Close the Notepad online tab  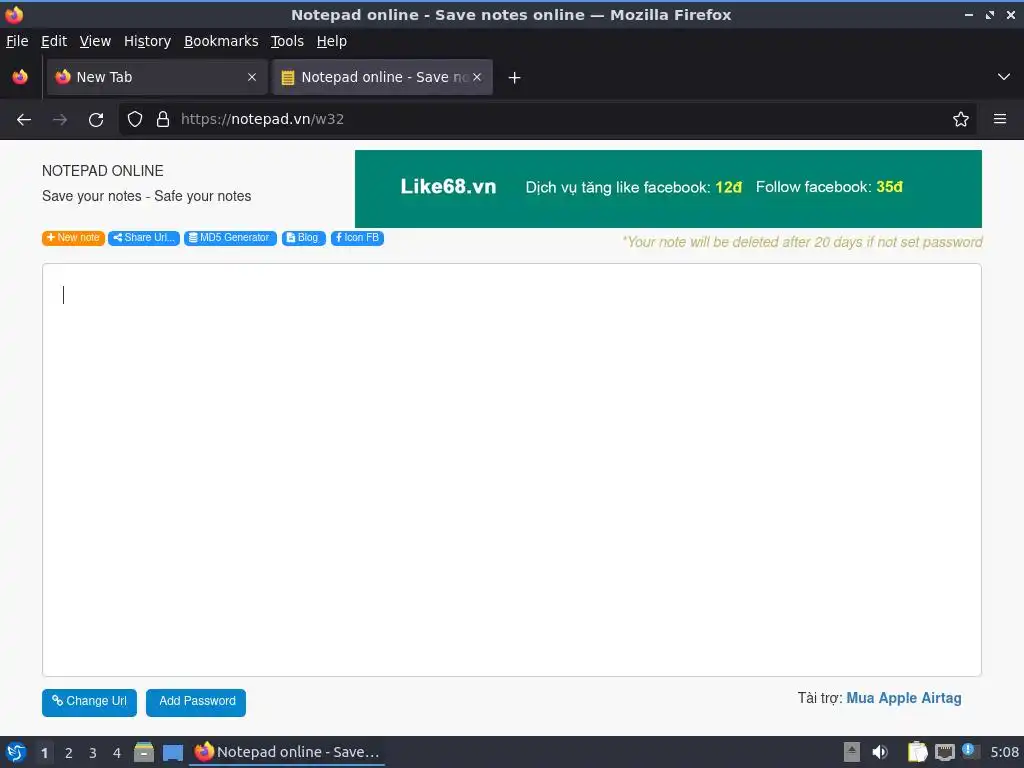click(x=477, y=77)
